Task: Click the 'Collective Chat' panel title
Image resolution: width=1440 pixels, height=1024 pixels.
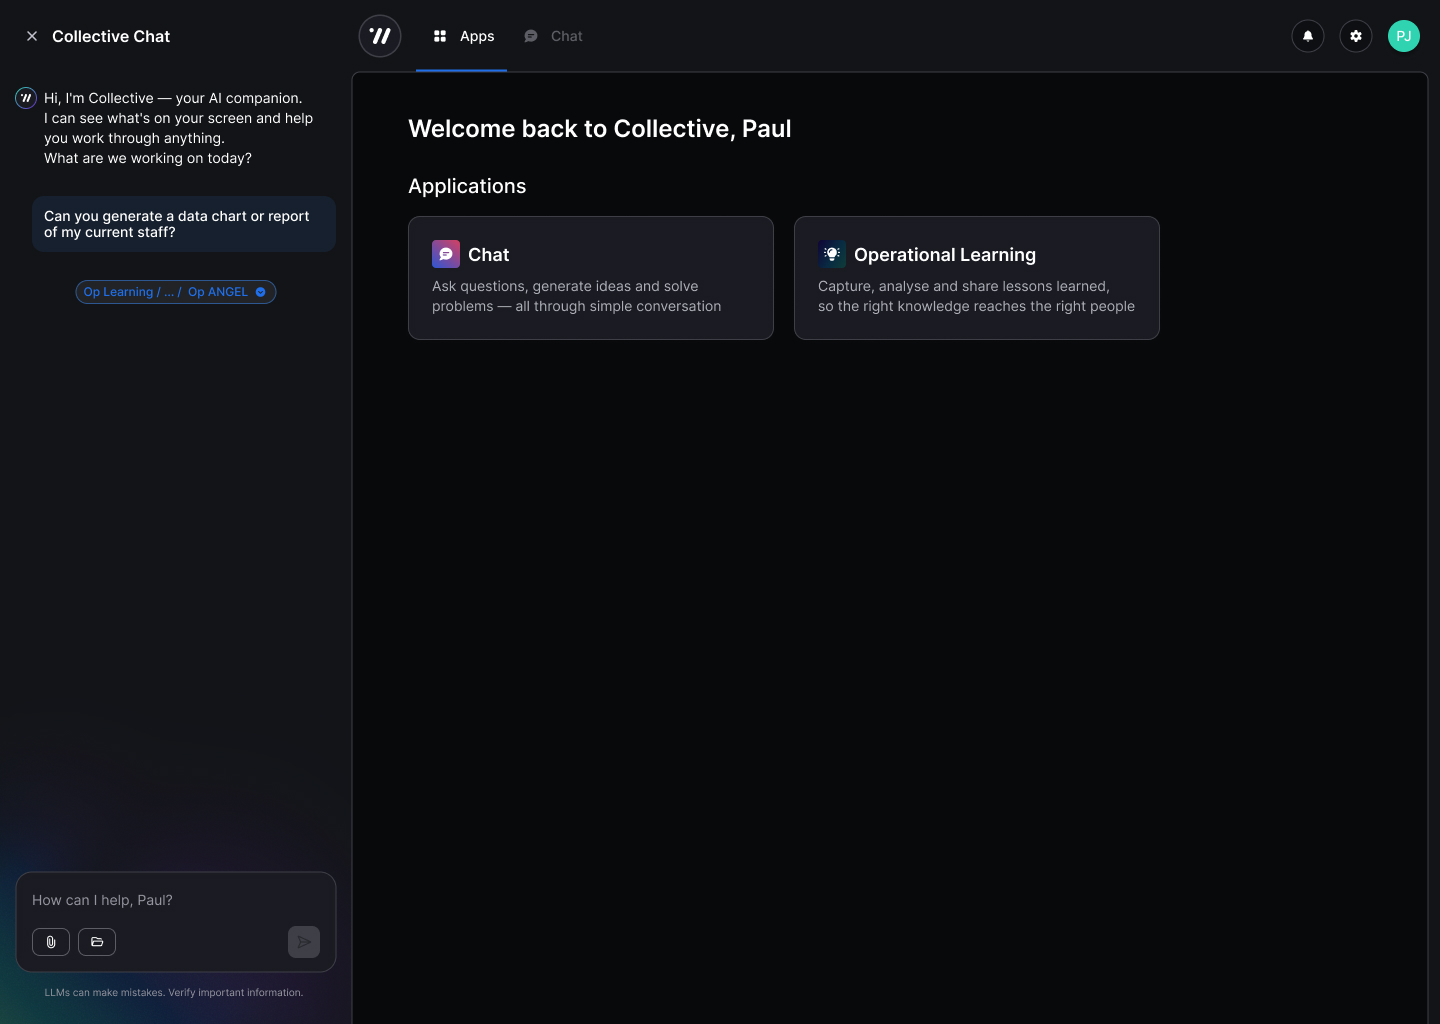Action: coord(111,36)
